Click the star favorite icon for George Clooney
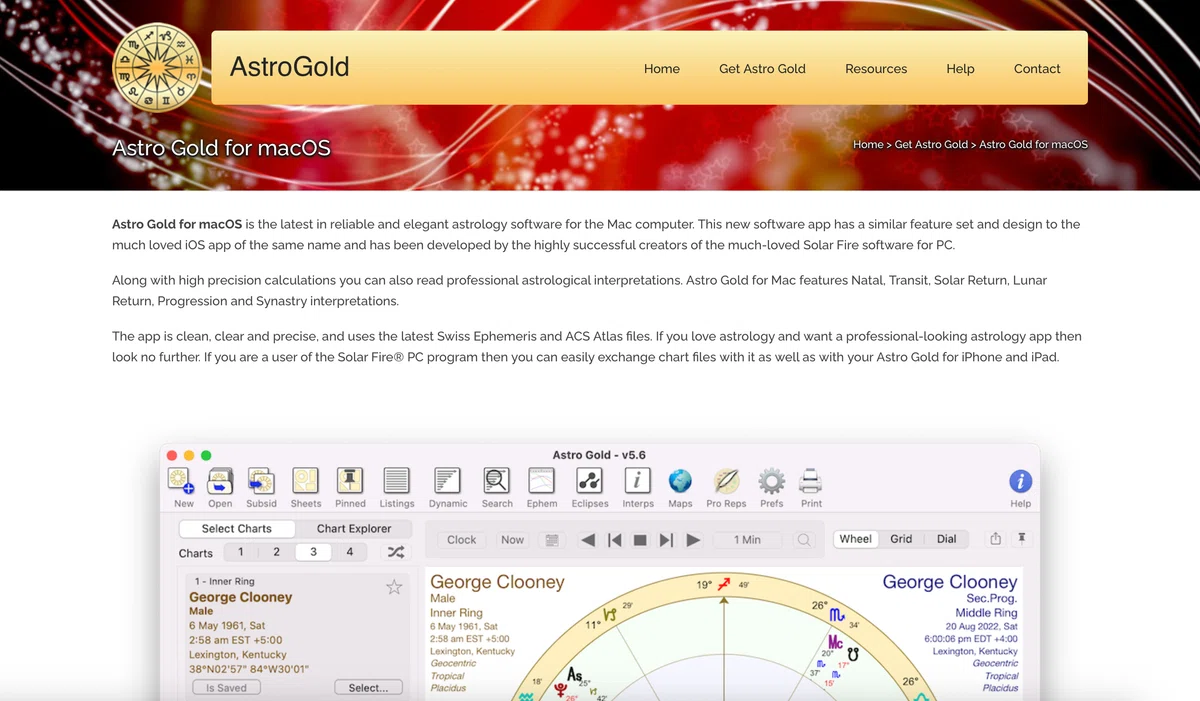This screenshot has width=1200, height=701. 394,587
